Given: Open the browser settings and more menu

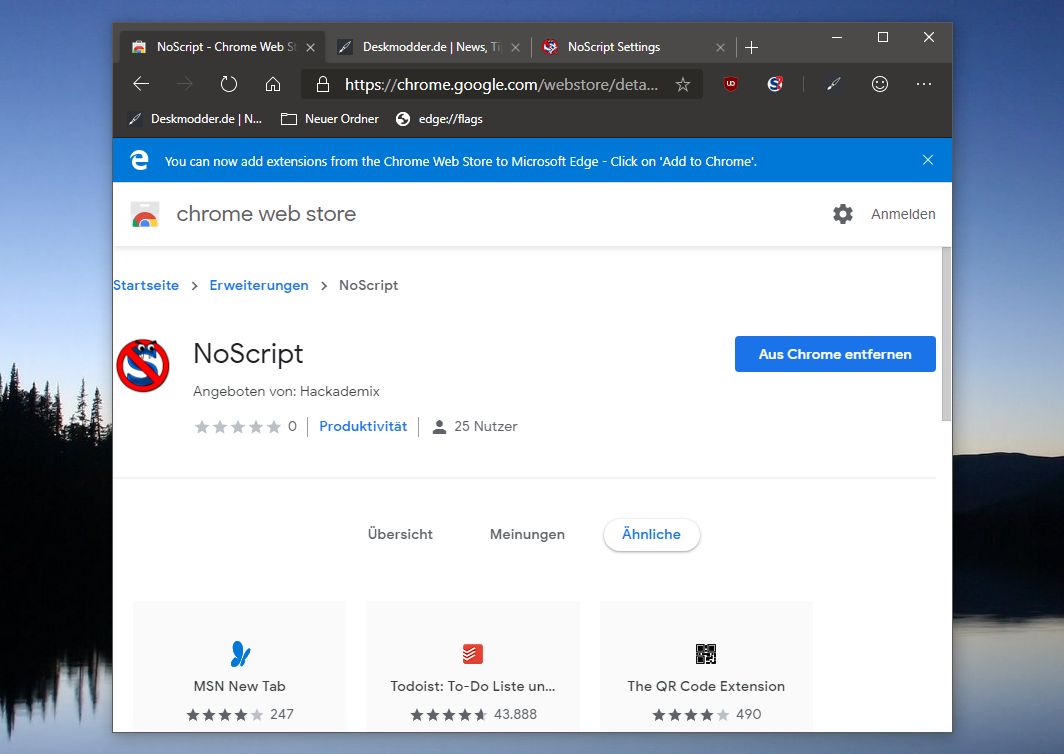Looking at the screenshot, I should 924,84.
